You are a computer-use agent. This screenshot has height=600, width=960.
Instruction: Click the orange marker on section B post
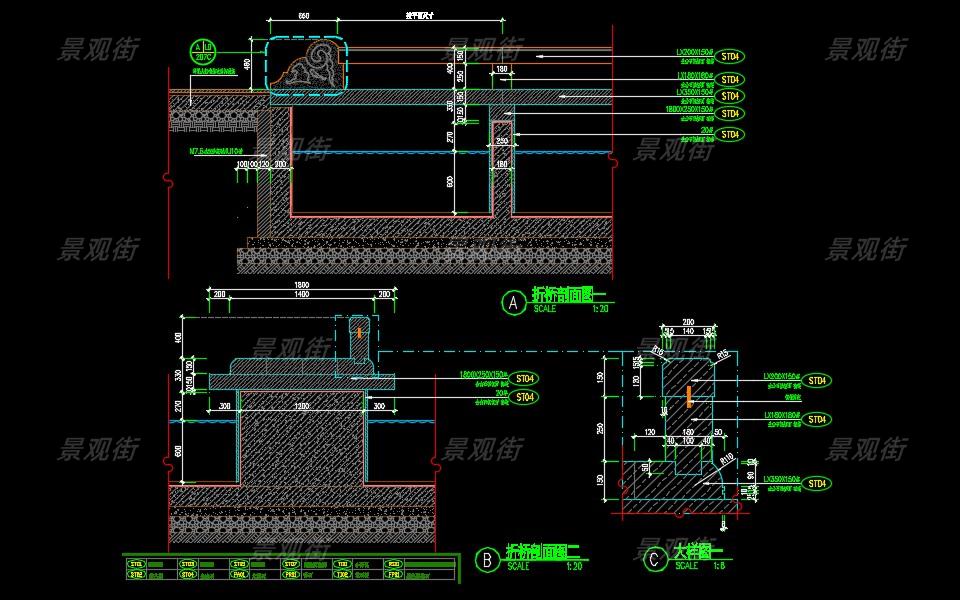[x=357, y=329]
